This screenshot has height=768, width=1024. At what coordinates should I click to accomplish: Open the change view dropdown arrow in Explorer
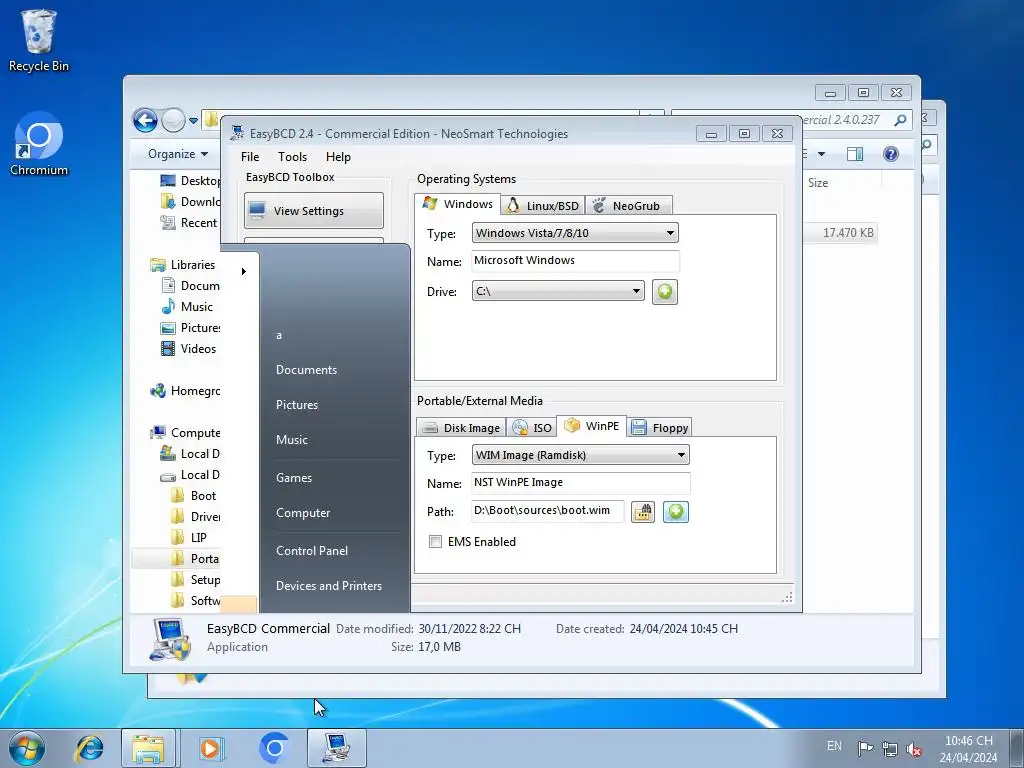(822, 154)
